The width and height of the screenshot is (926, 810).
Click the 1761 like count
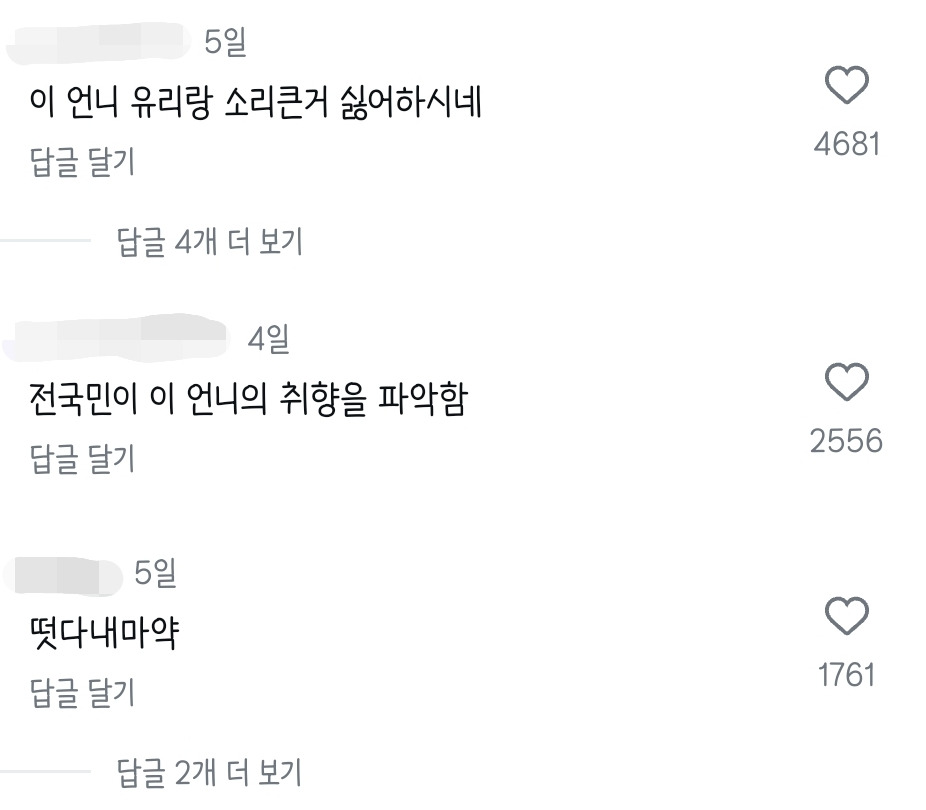(847, 675)
